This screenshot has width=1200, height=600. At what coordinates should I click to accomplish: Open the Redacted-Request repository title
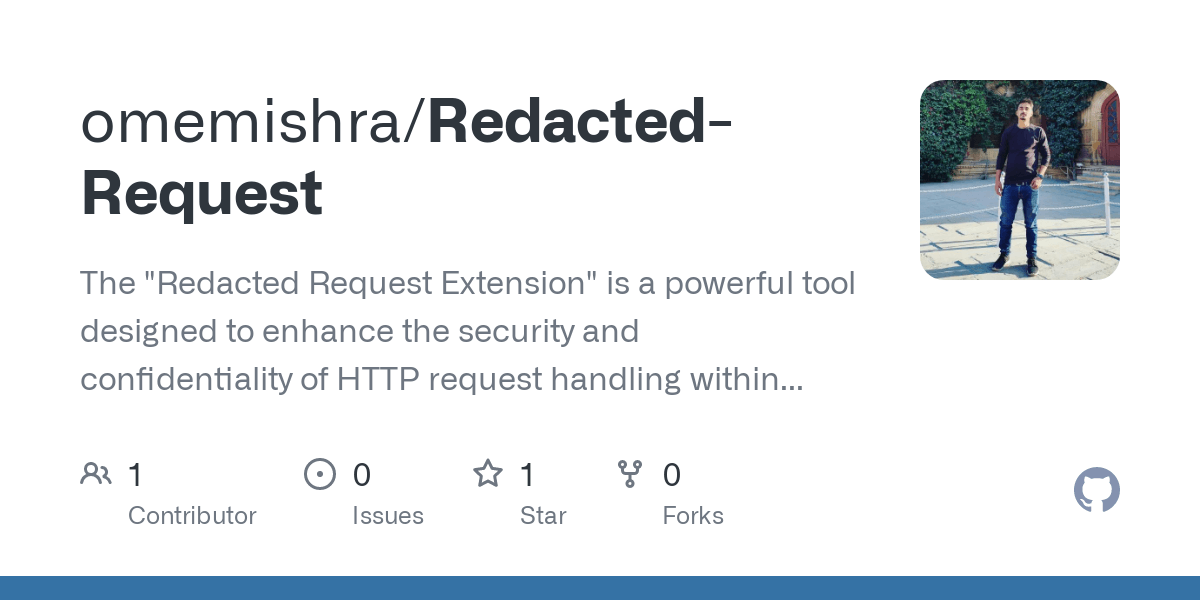tap(407, 157)
